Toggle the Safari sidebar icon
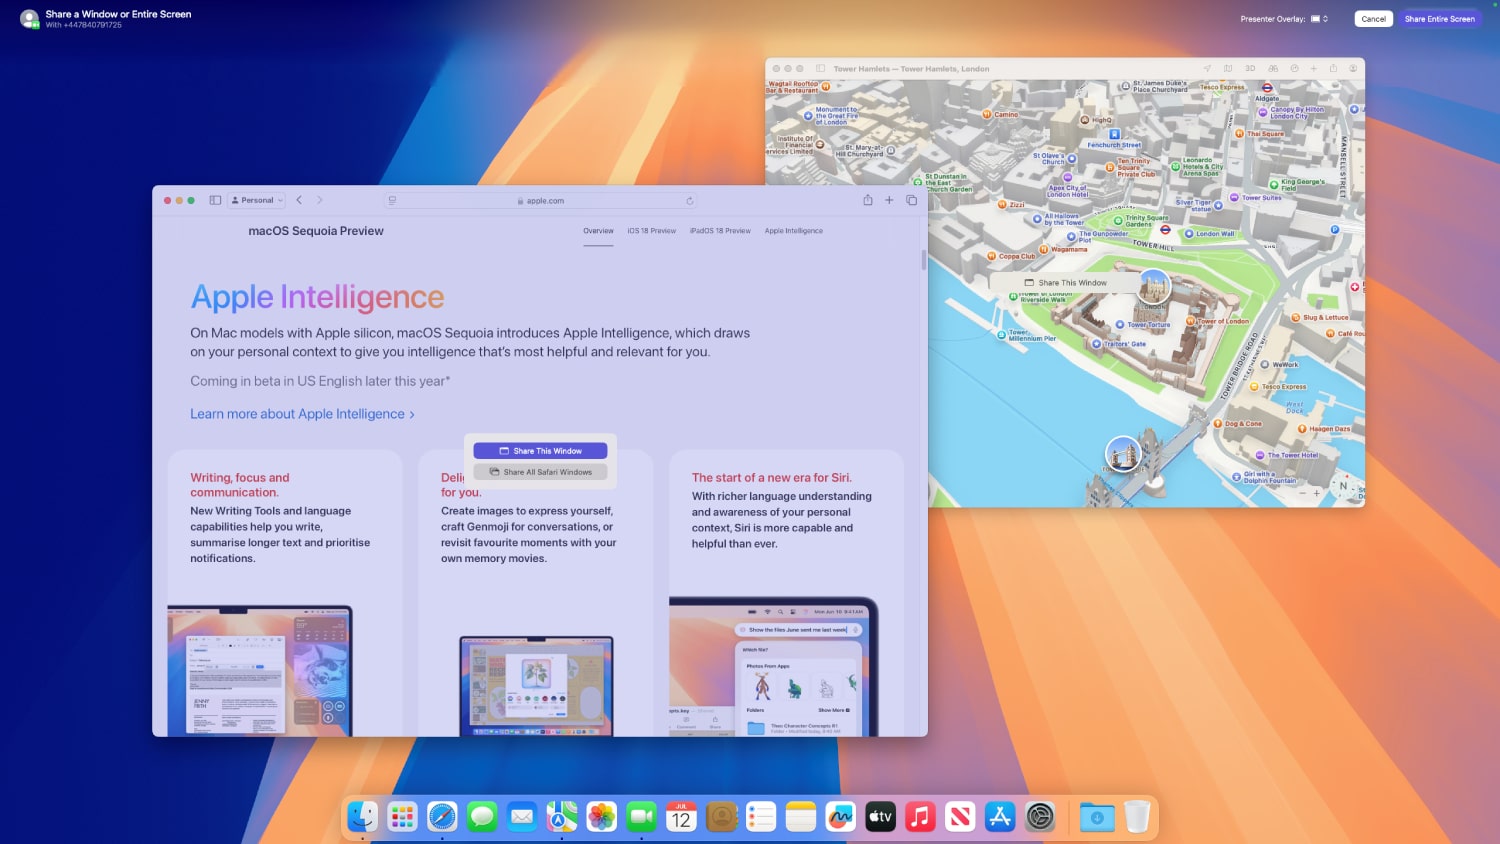 click(x=215, y=200)
